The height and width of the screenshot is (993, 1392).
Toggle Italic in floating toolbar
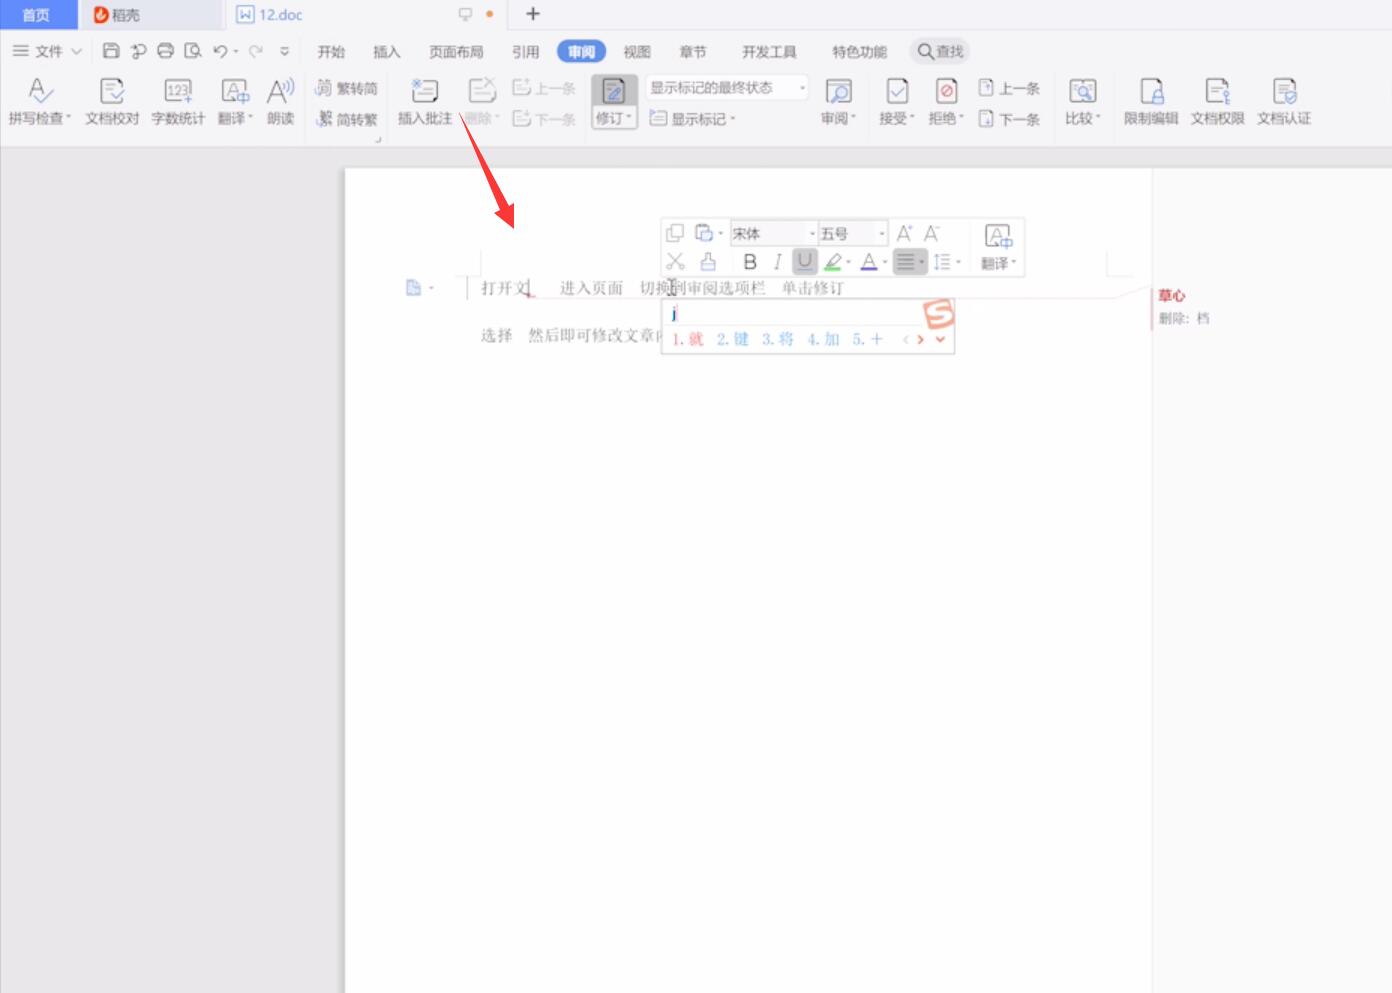point(777,262)
